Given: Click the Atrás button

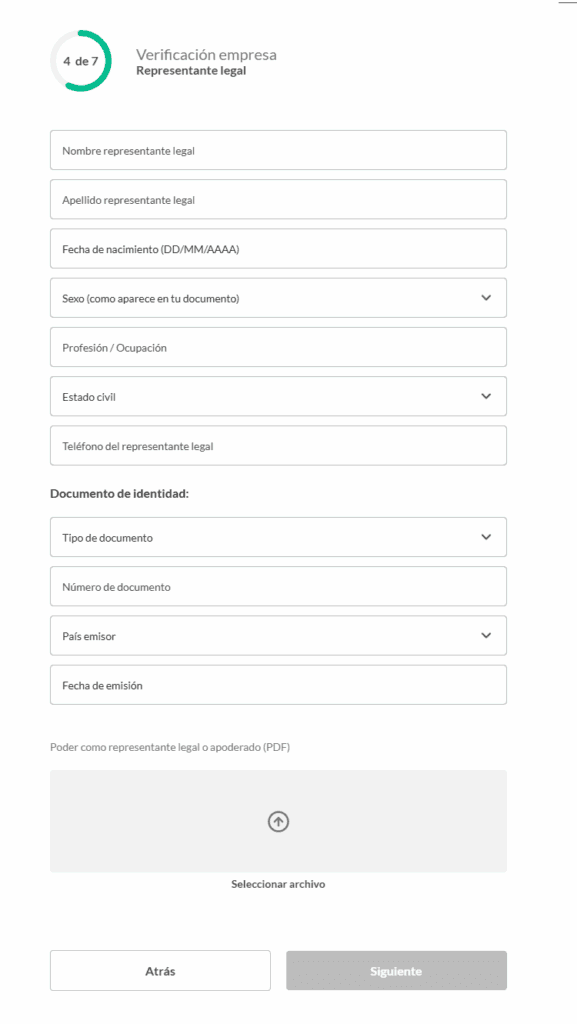Looking at the screenshot, I should (161, 970).
